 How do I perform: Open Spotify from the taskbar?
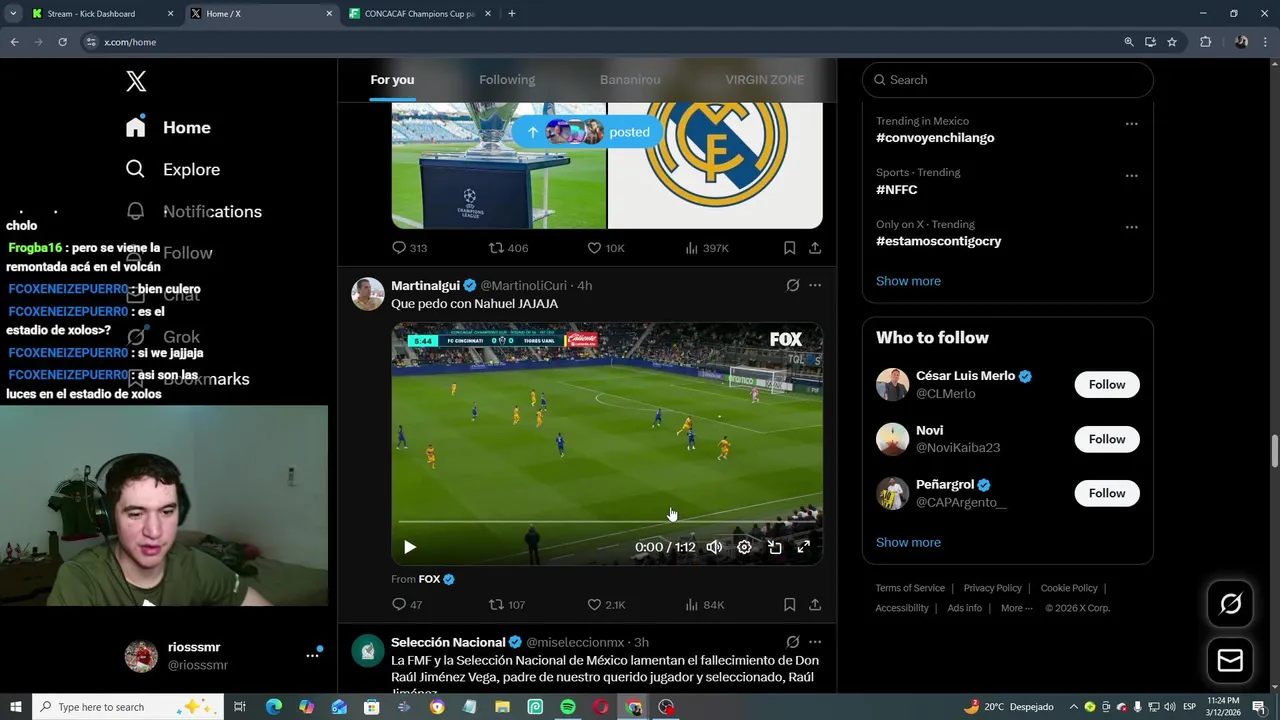[x=568, y=707]
